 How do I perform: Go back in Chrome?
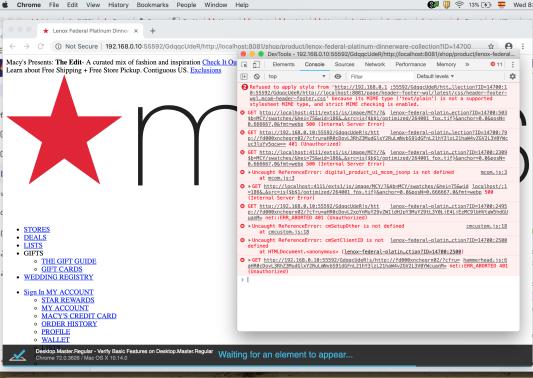pyautogui.click(x=13, y=46)
